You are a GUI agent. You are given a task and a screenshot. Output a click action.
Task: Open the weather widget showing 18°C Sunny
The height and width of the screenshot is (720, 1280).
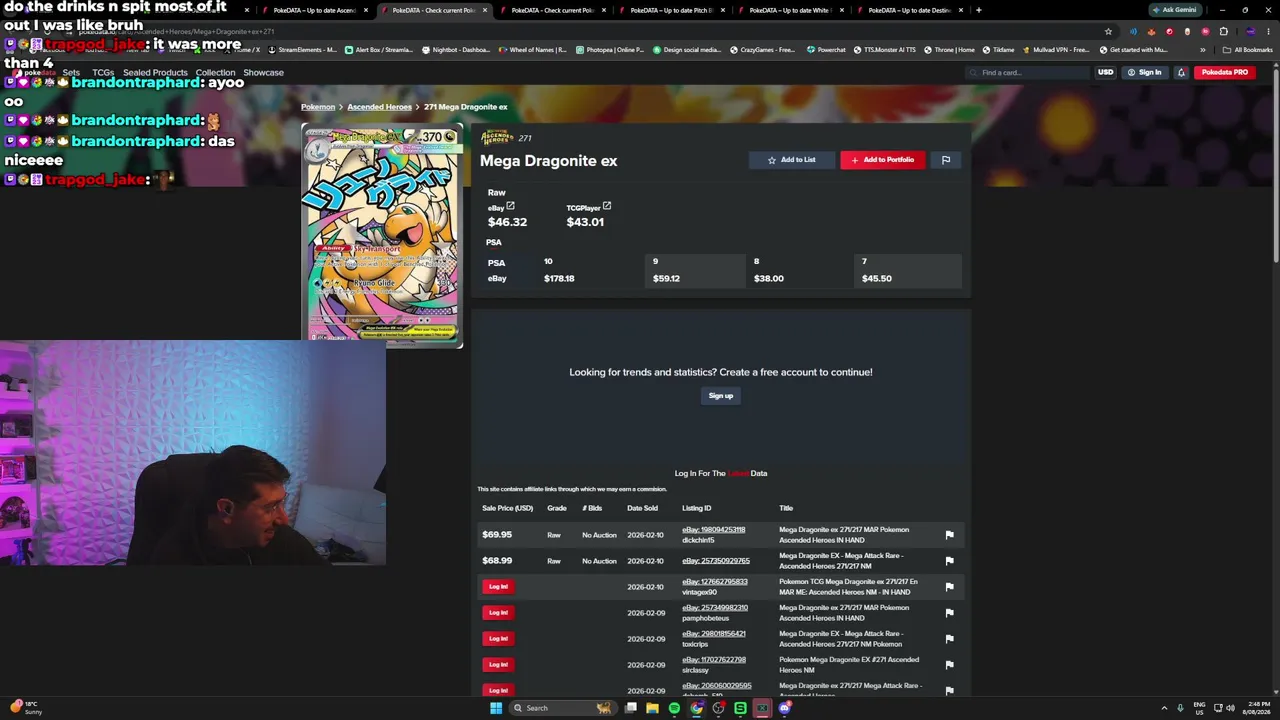25,708
